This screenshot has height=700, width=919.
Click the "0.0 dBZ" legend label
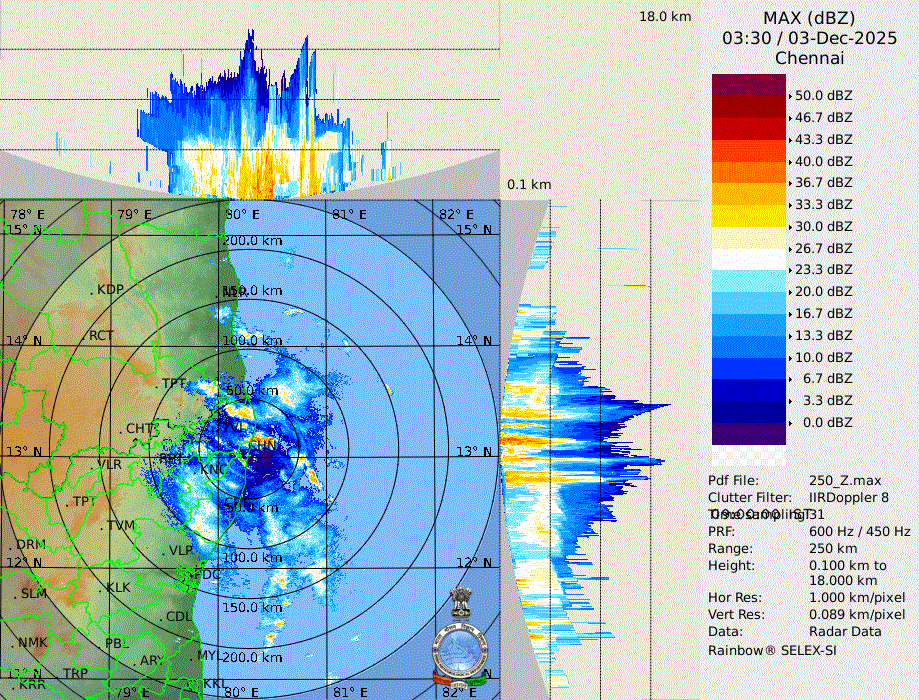[x=827, y=423]
